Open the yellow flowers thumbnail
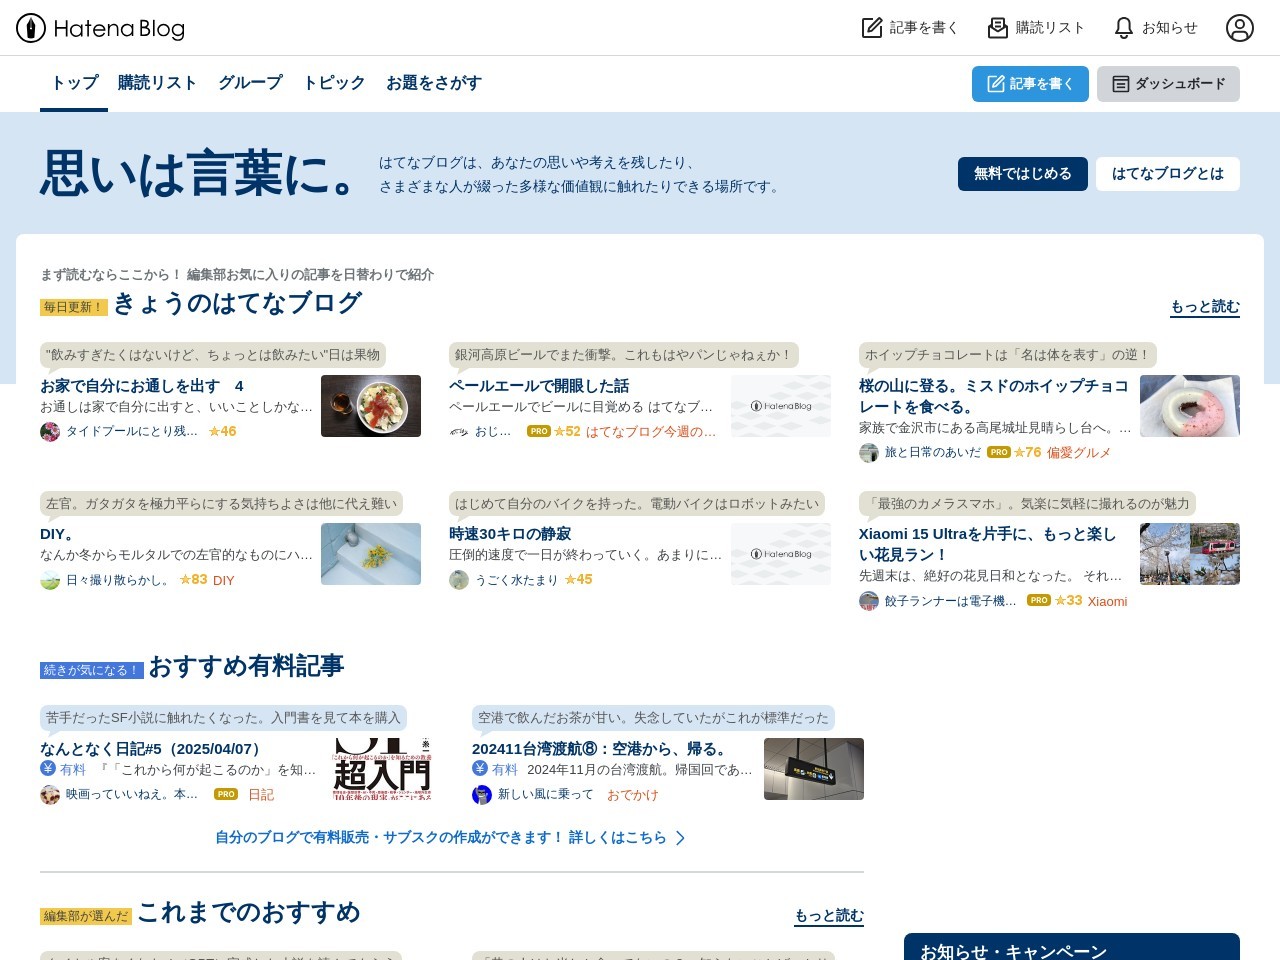This screenshot has height=960, width=1280. tap(371, 554)
